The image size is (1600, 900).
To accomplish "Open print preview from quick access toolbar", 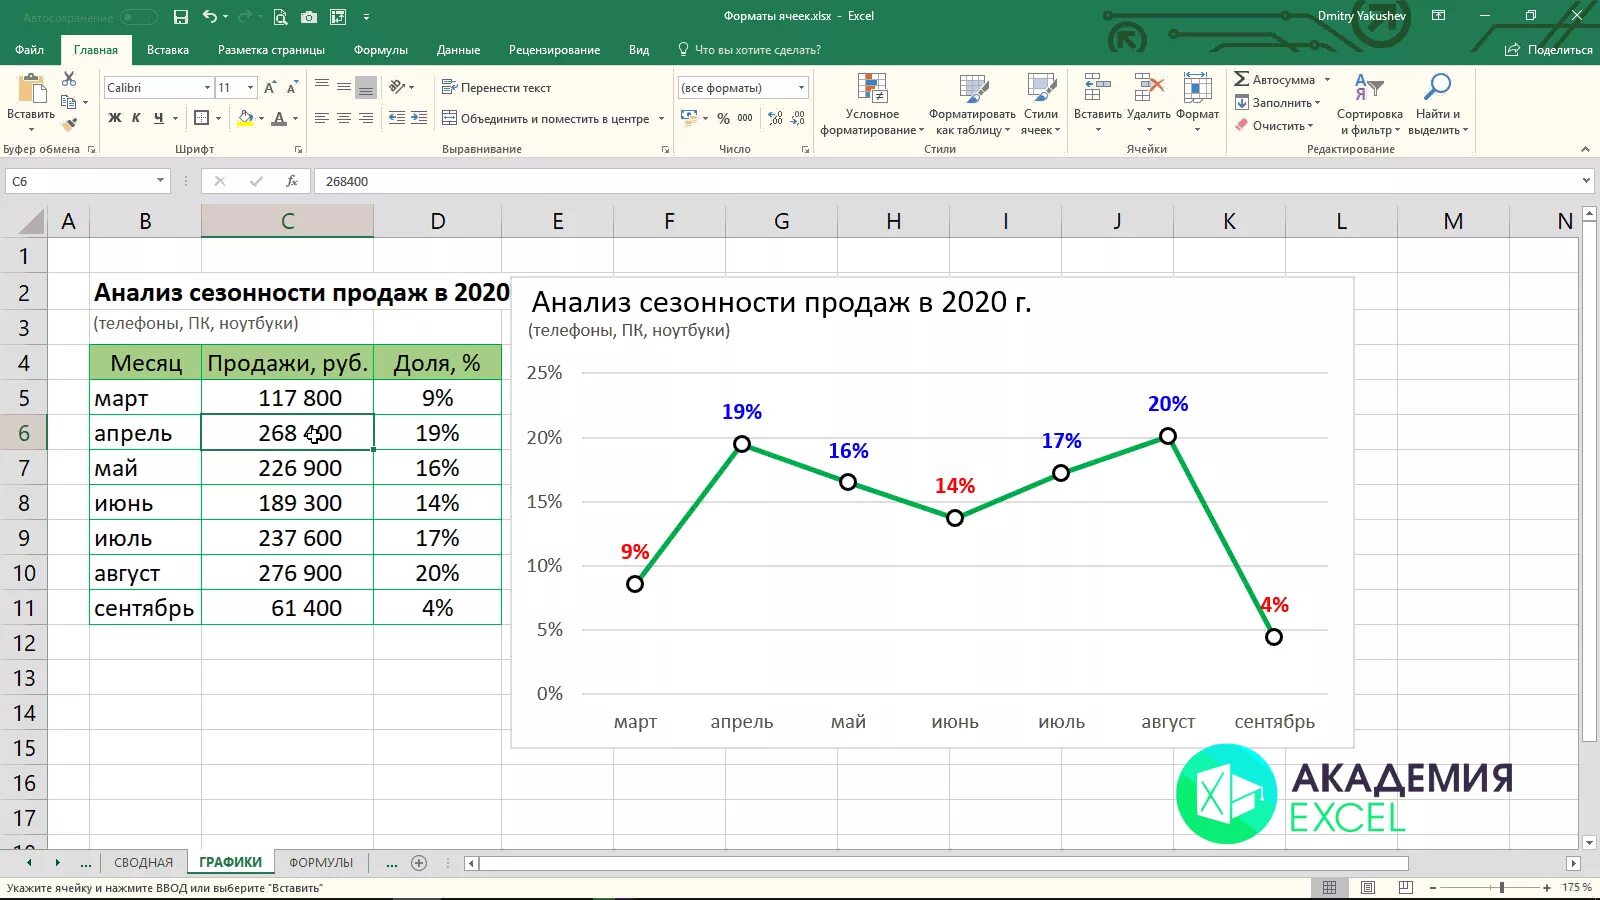I will [280, 17].
